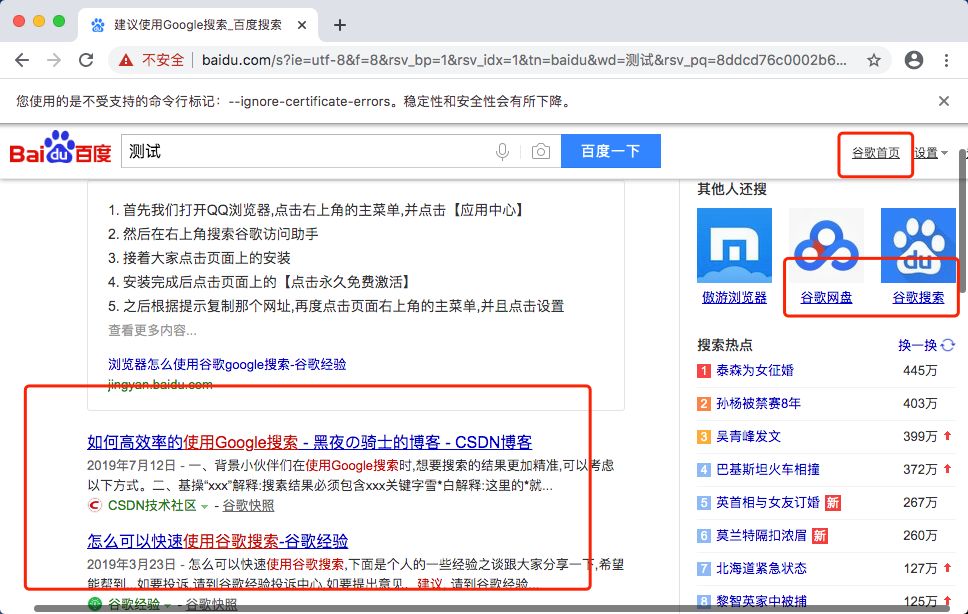Click the 谷歌网盘 thumbnail image
The width and height of the screenshot is (968, 614).
(x=826, y=245)
